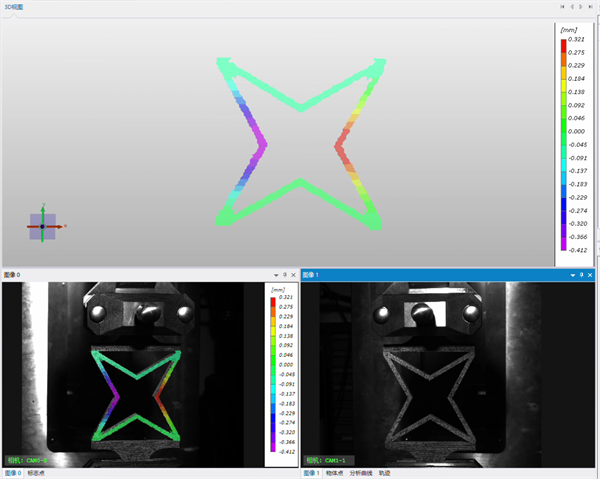Select the 图像 0 bottom tab
The height and width of the screenshot is (479, 600).
pyautogui.click(x=13, y=473)
